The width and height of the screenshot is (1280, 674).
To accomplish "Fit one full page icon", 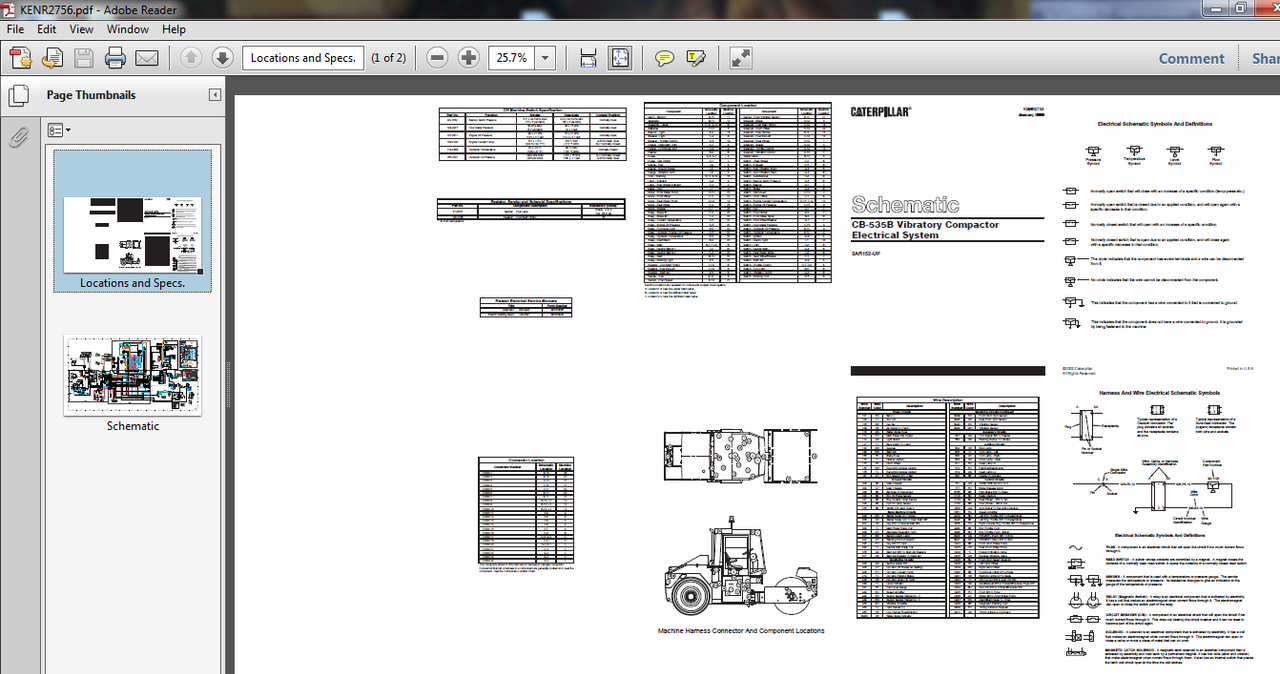I will tap(620, 58).
